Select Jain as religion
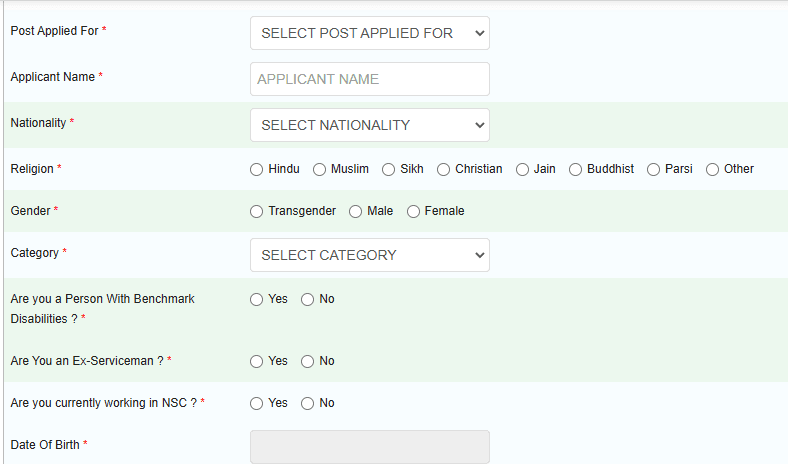 pyautogui.click(x=522, y=169)
